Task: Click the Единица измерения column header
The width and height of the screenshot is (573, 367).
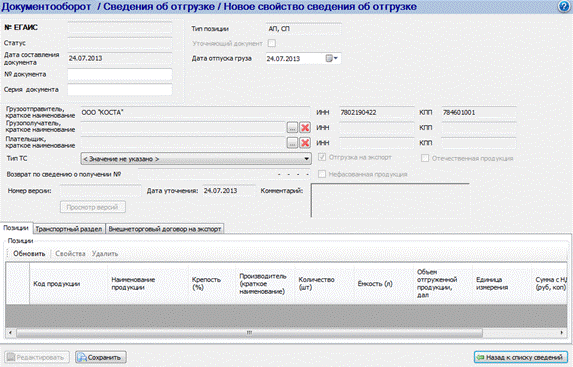Action: click(x=502, y=284)
